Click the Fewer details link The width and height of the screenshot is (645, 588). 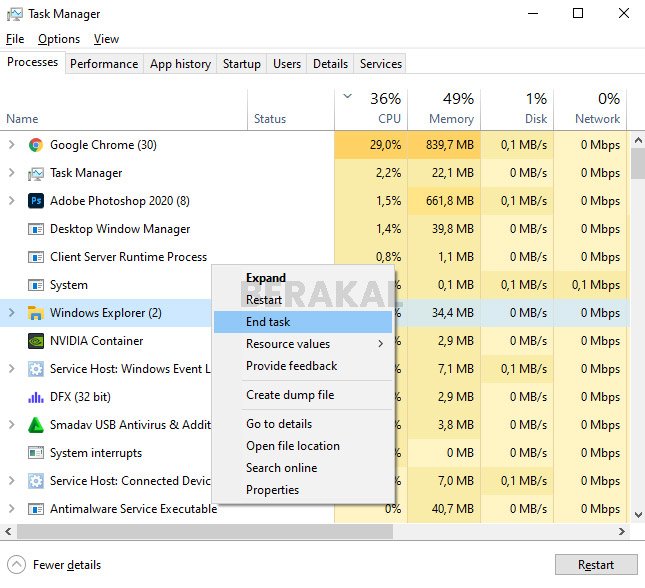tap(67, 565)
